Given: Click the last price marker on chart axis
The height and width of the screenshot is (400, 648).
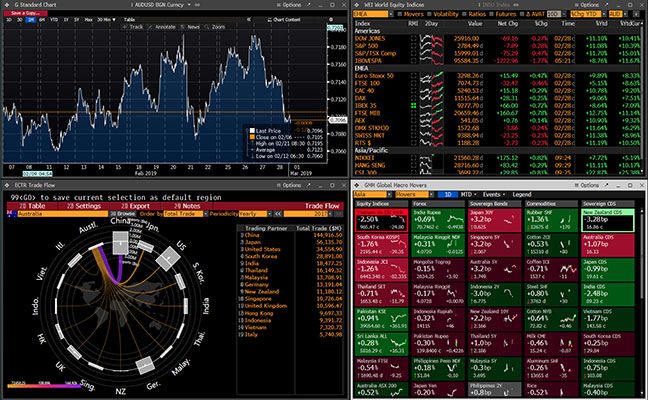Looking at the screenshot, I should 338,120.
